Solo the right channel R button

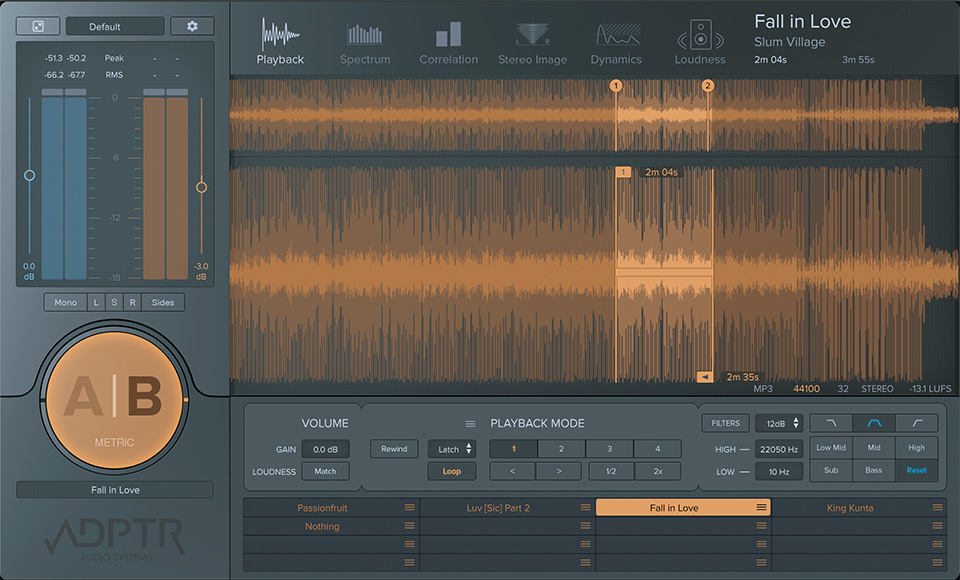click(x=132, y=303)
